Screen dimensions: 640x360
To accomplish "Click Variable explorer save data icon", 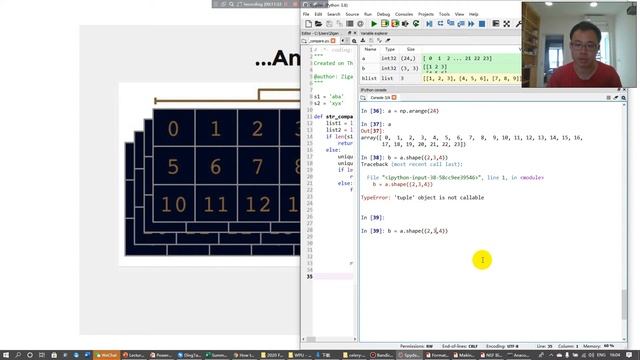I will [x=371, y=40].
